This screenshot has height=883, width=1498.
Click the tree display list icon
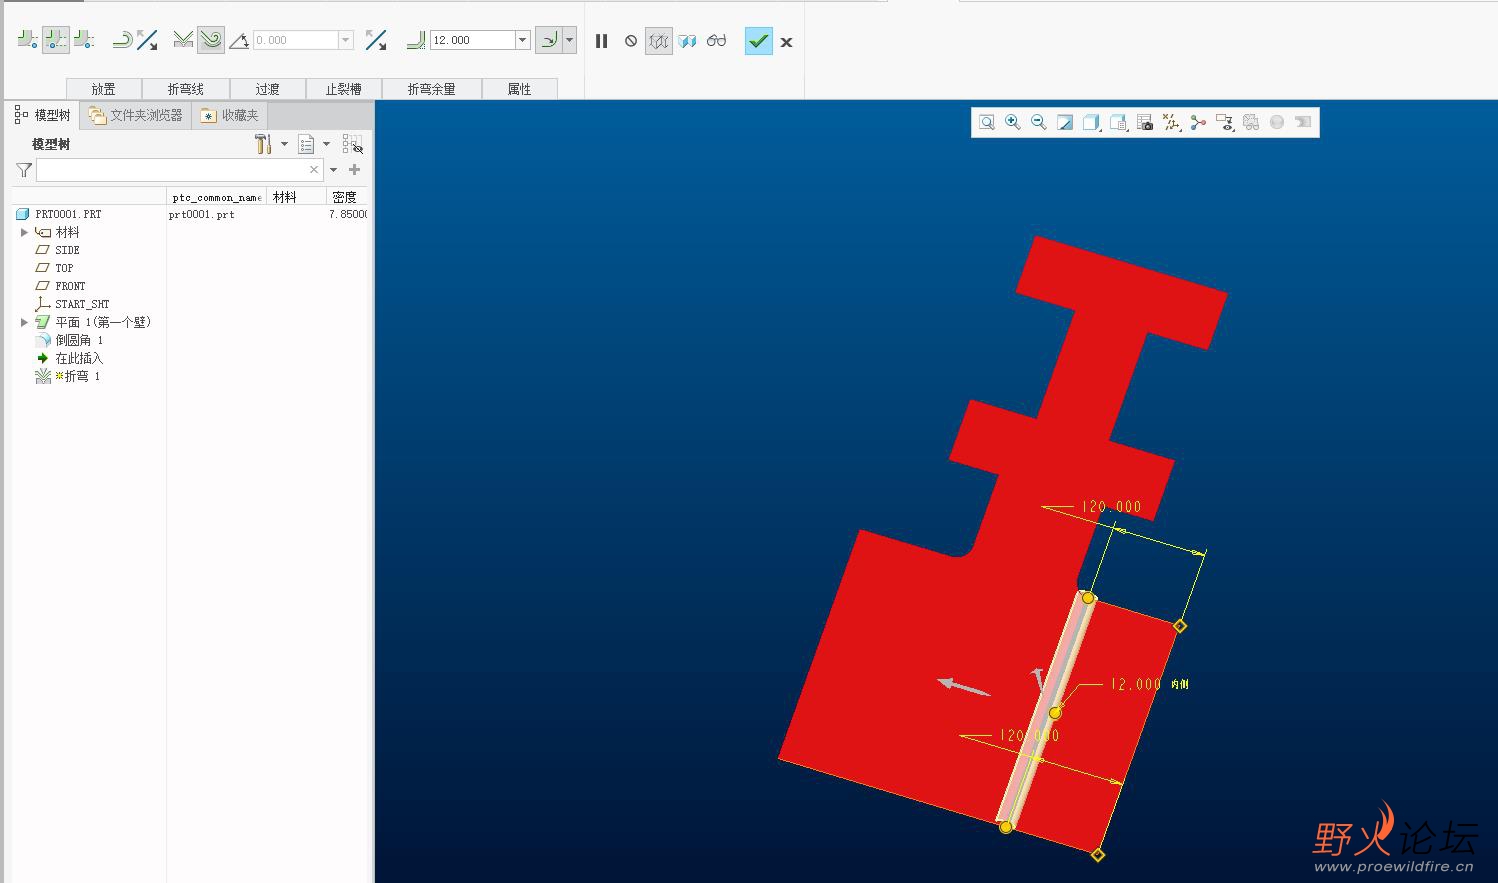coord(306,144)
